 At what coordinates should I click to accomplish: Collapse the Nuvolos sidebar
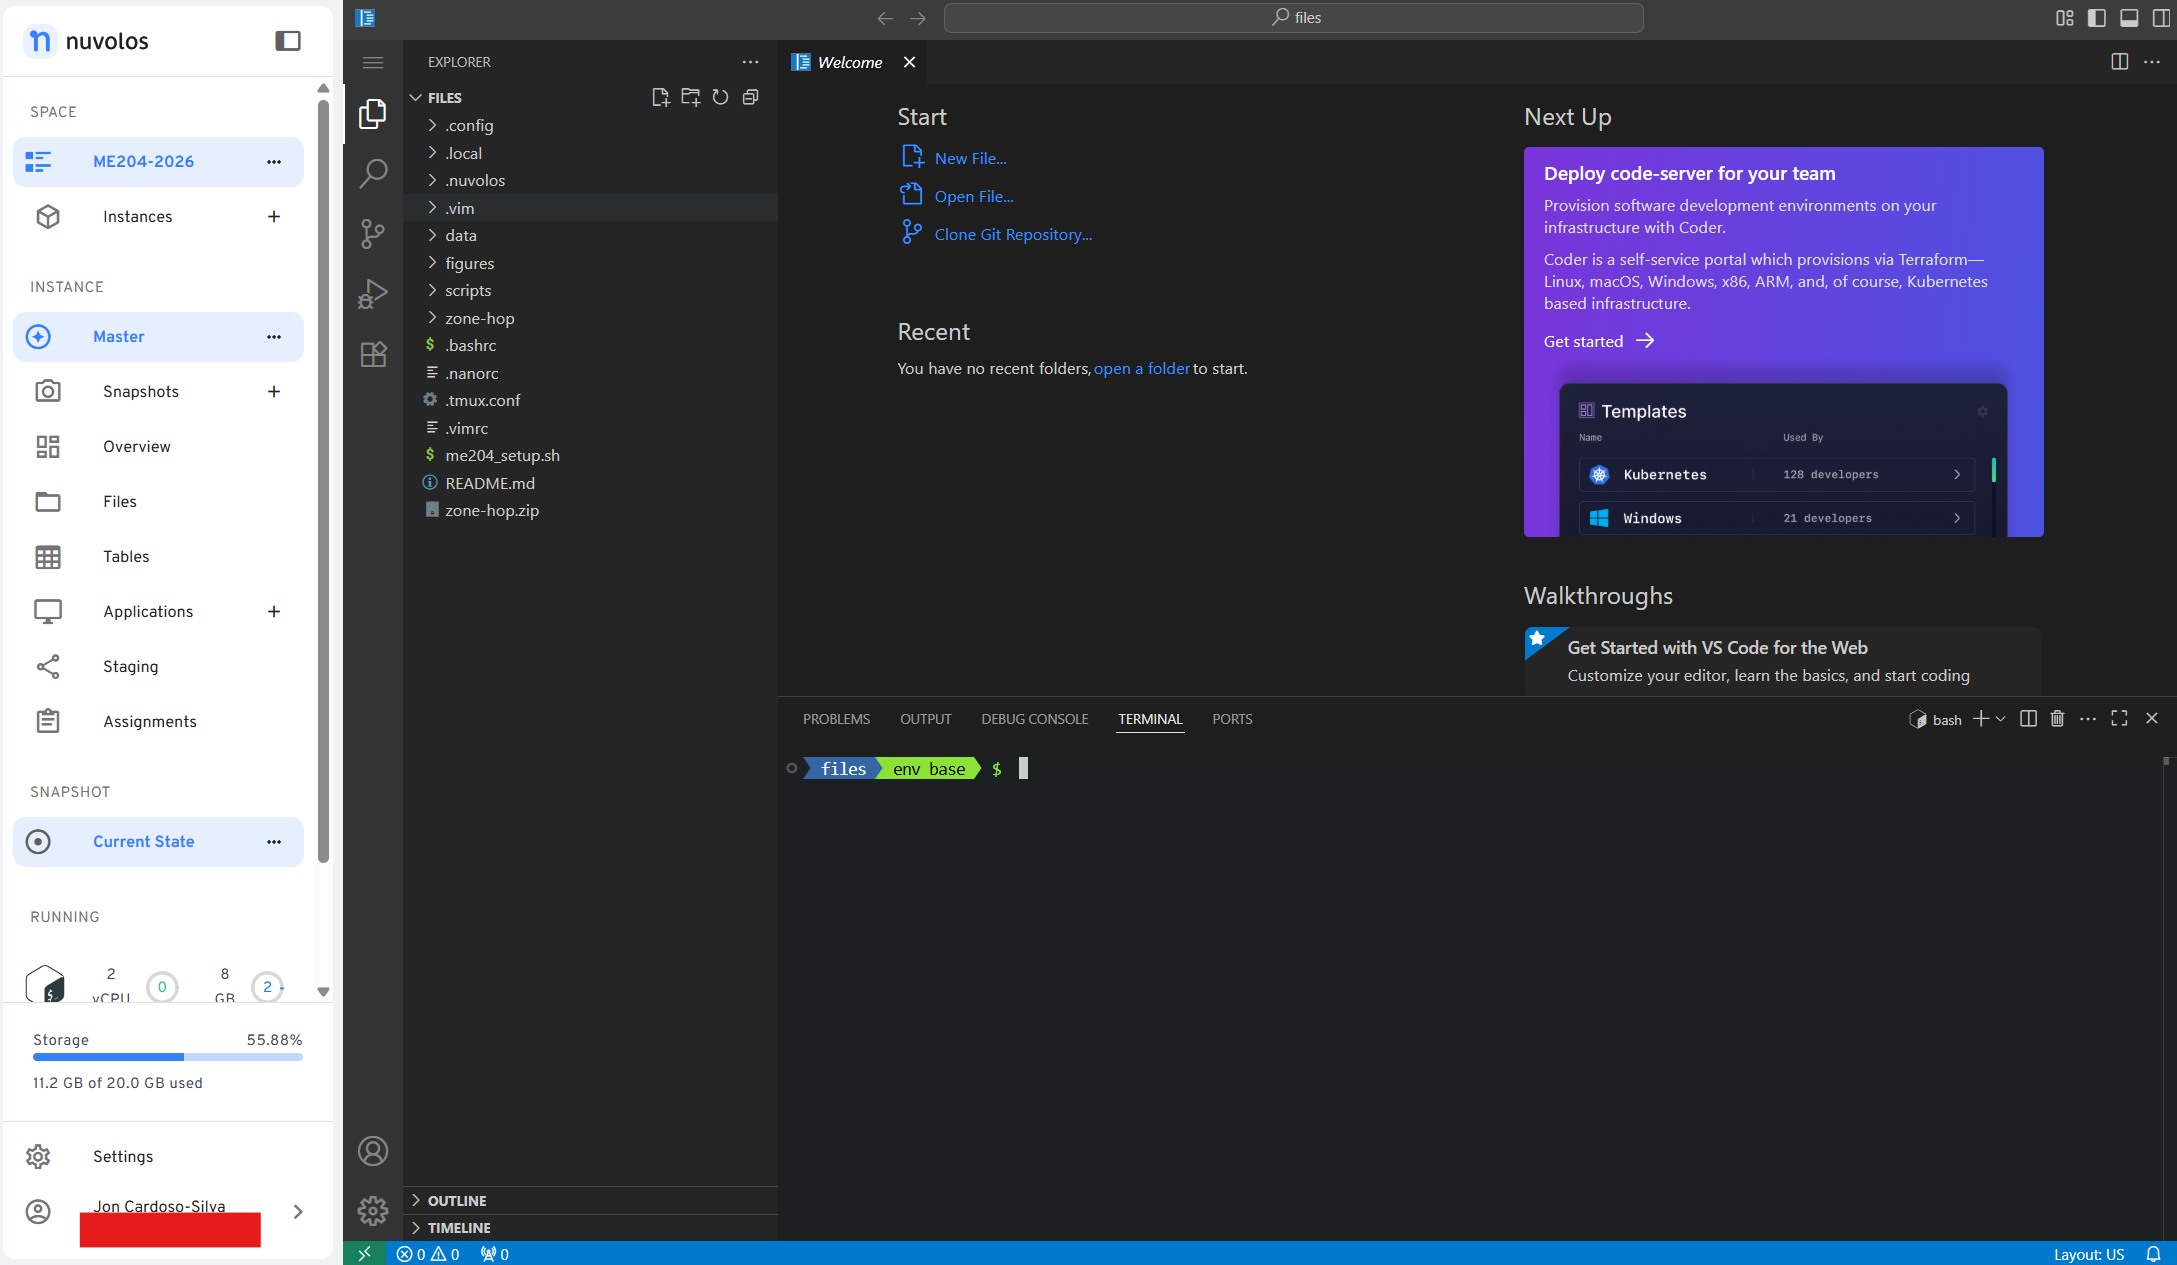point(288,41)
